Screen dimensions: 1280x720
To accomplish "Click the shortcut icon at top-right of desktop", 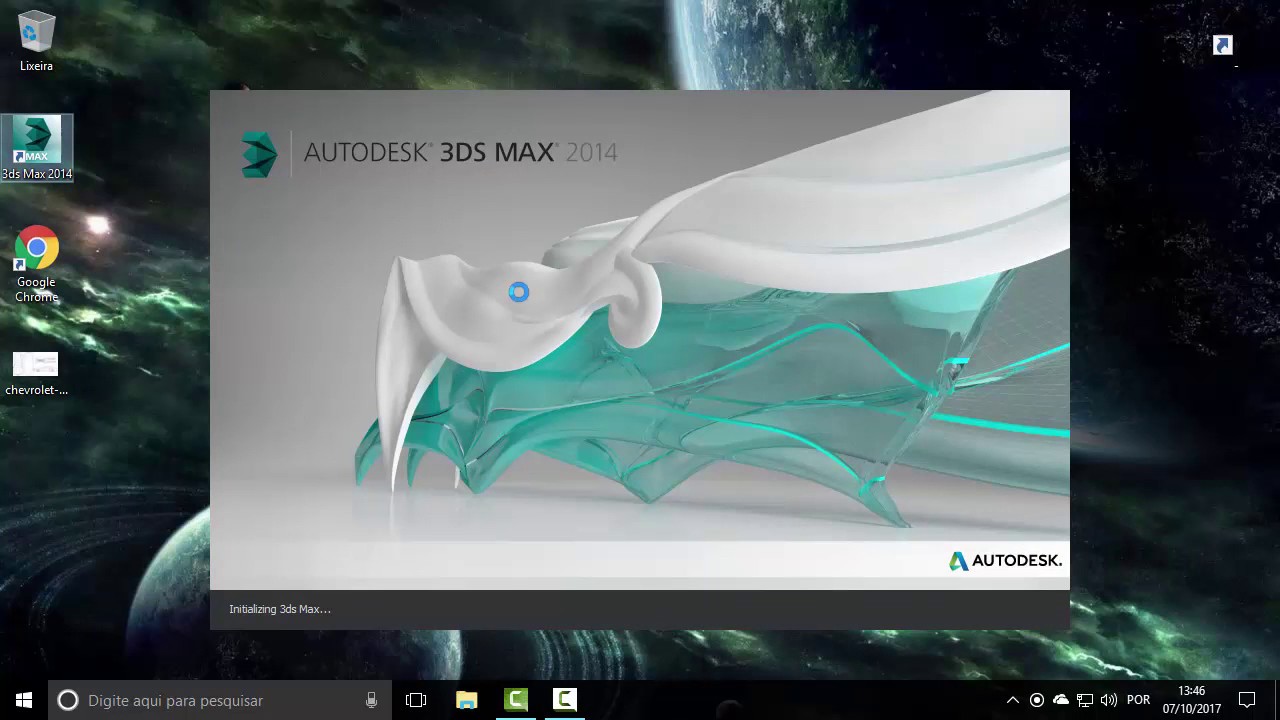I will (1223, 45).
